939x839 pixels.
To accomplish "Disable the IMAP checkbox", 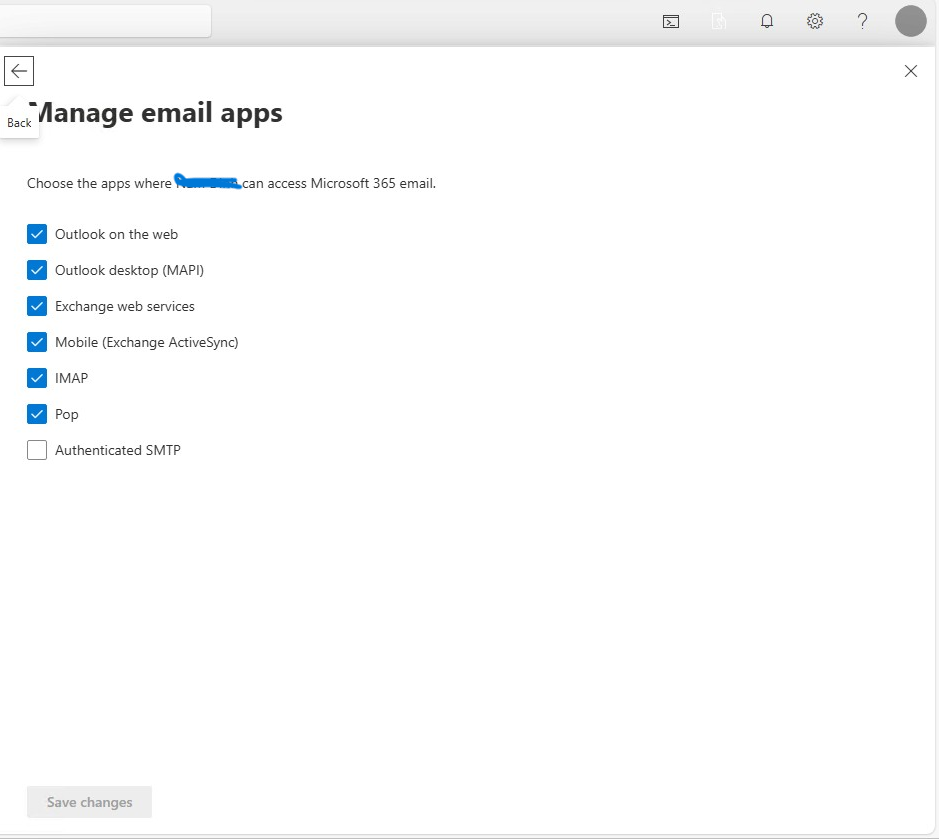I will coord(37,378).
